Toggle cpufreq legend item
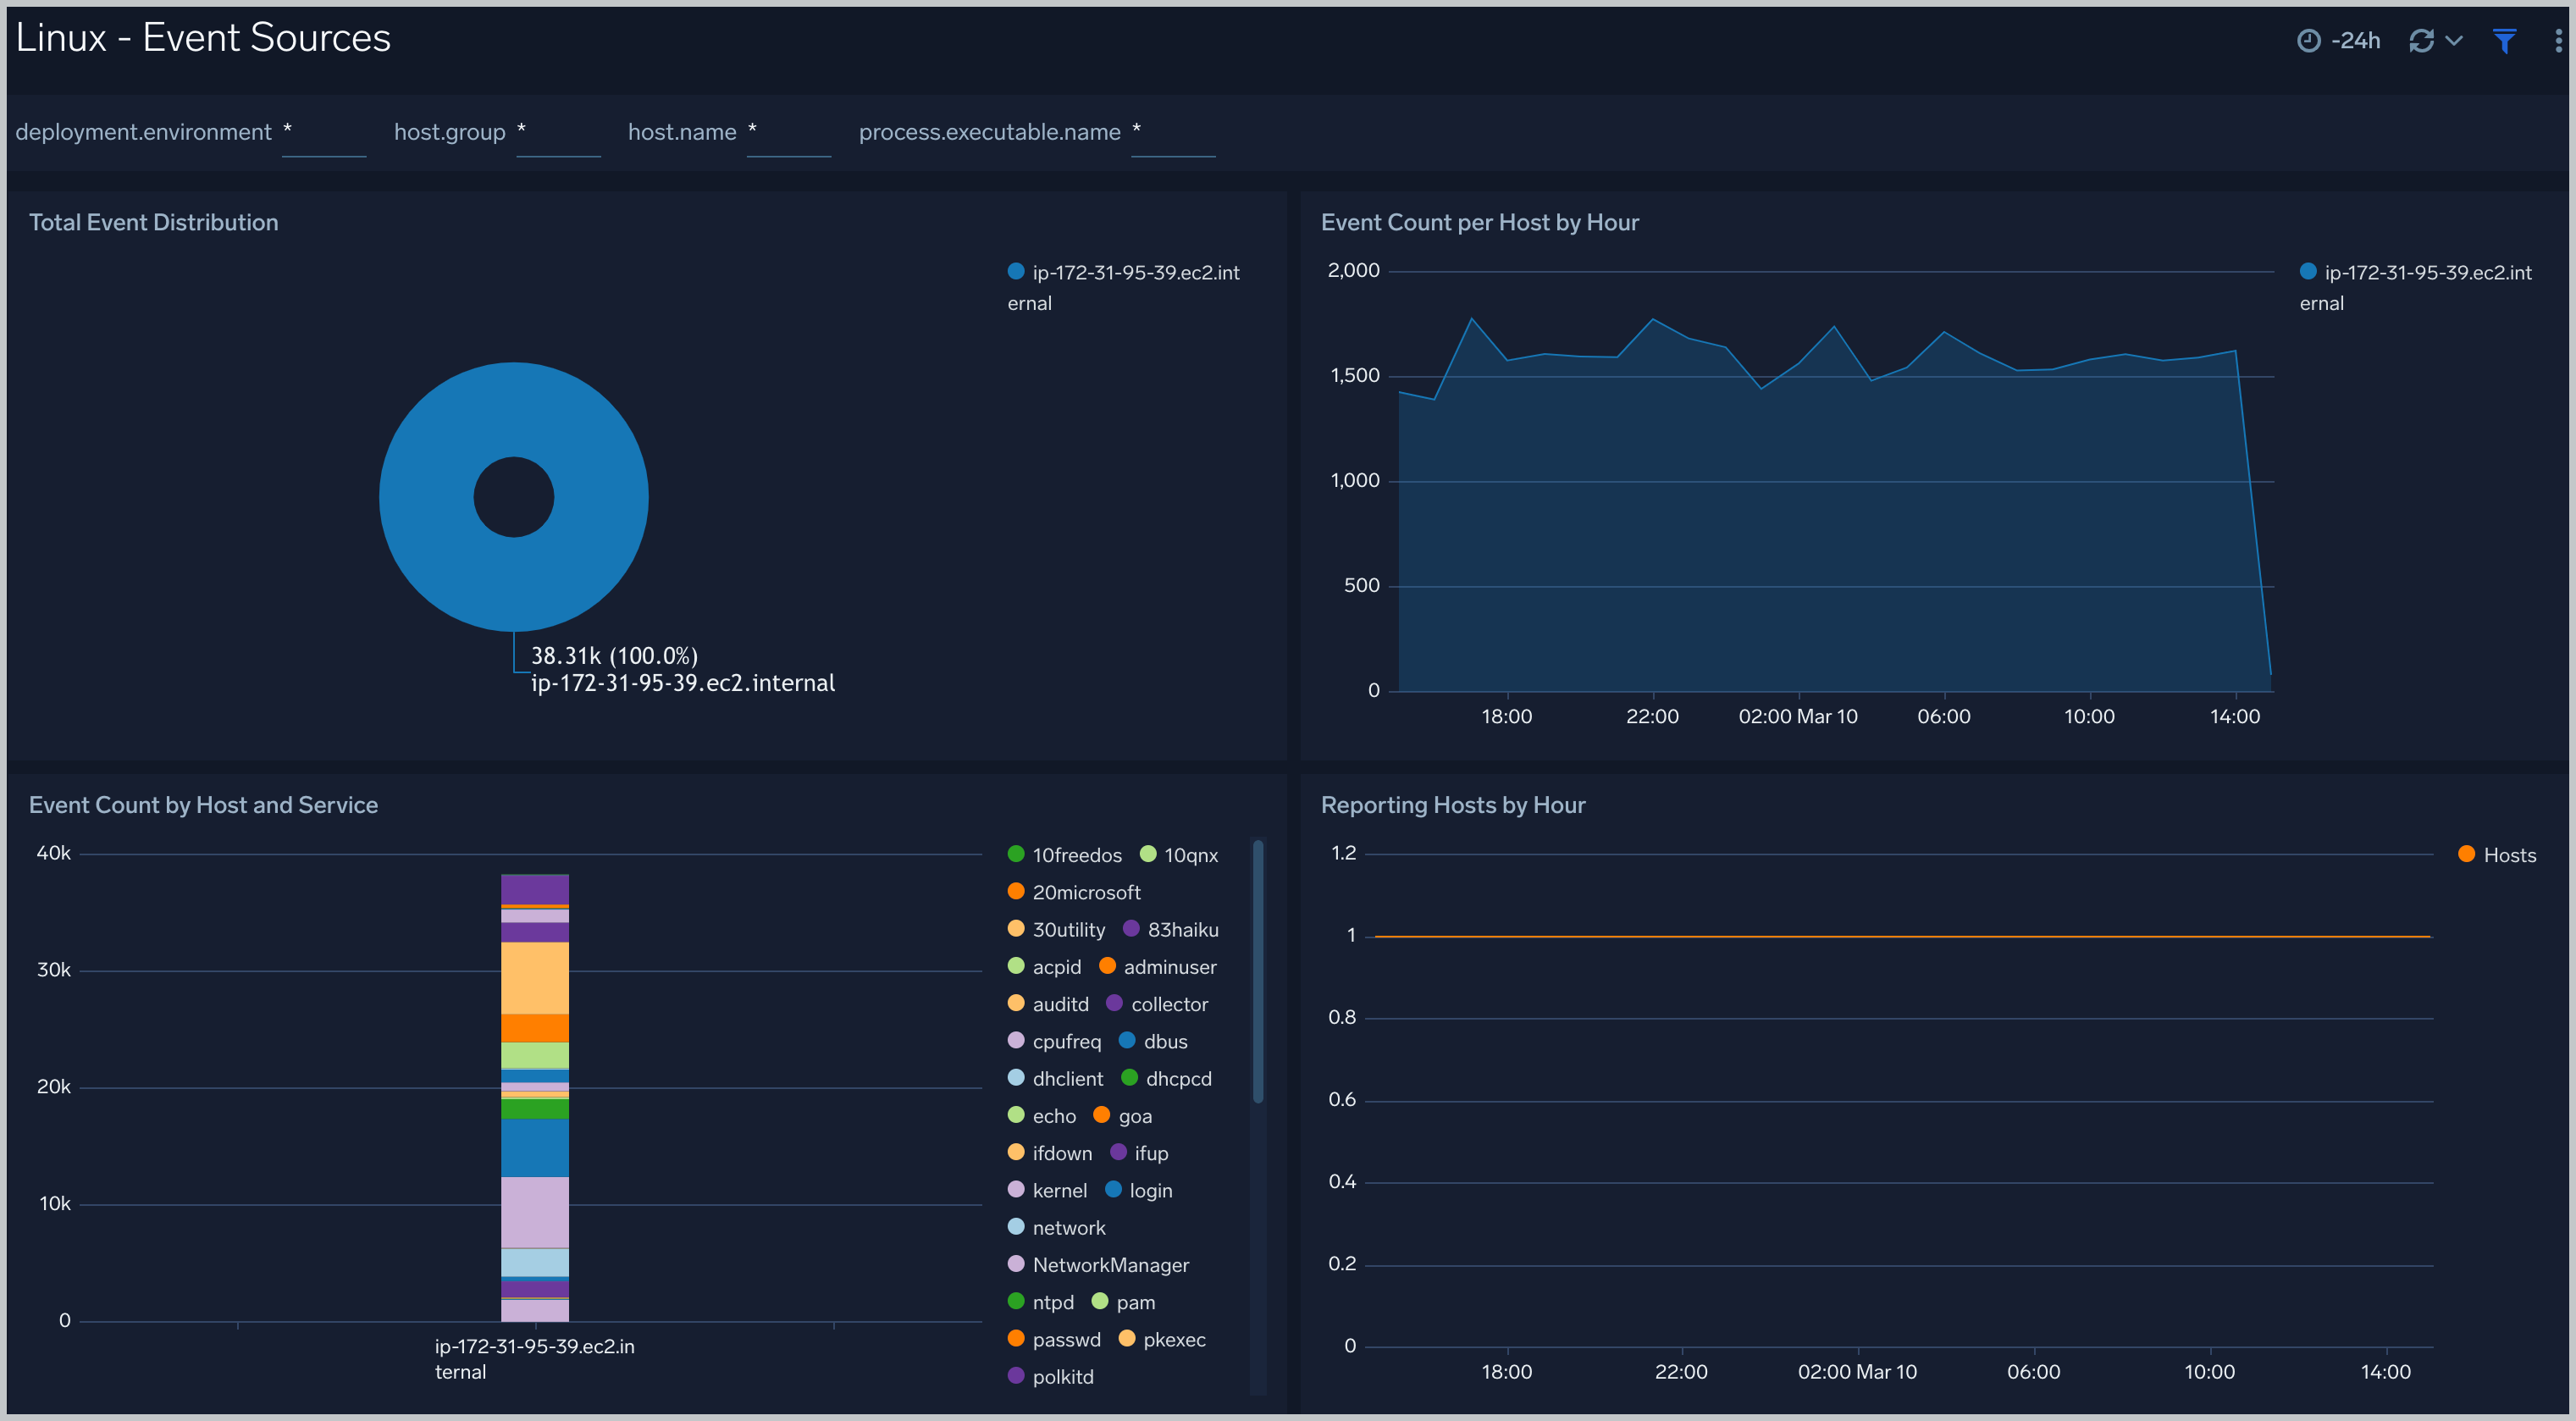Viewport: 2576px width, 1421px height. pos(1054,1041)
